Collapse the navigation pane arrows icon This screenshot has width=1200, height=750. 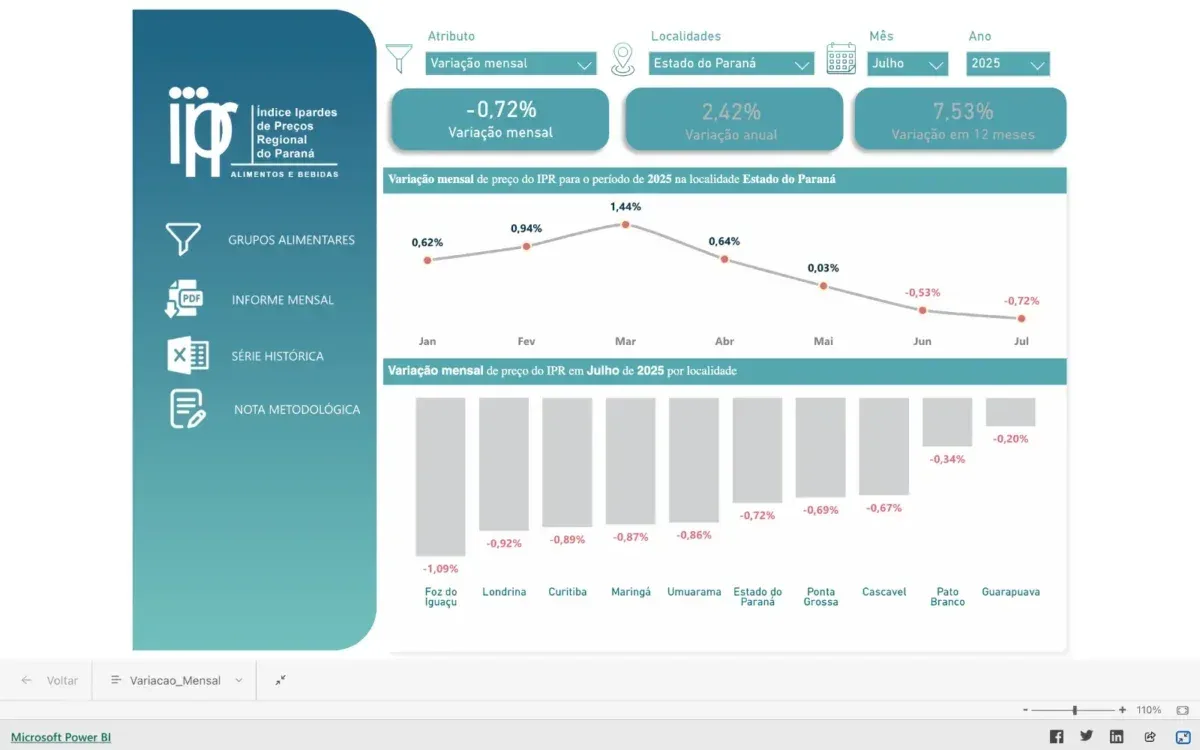[281, 680]
